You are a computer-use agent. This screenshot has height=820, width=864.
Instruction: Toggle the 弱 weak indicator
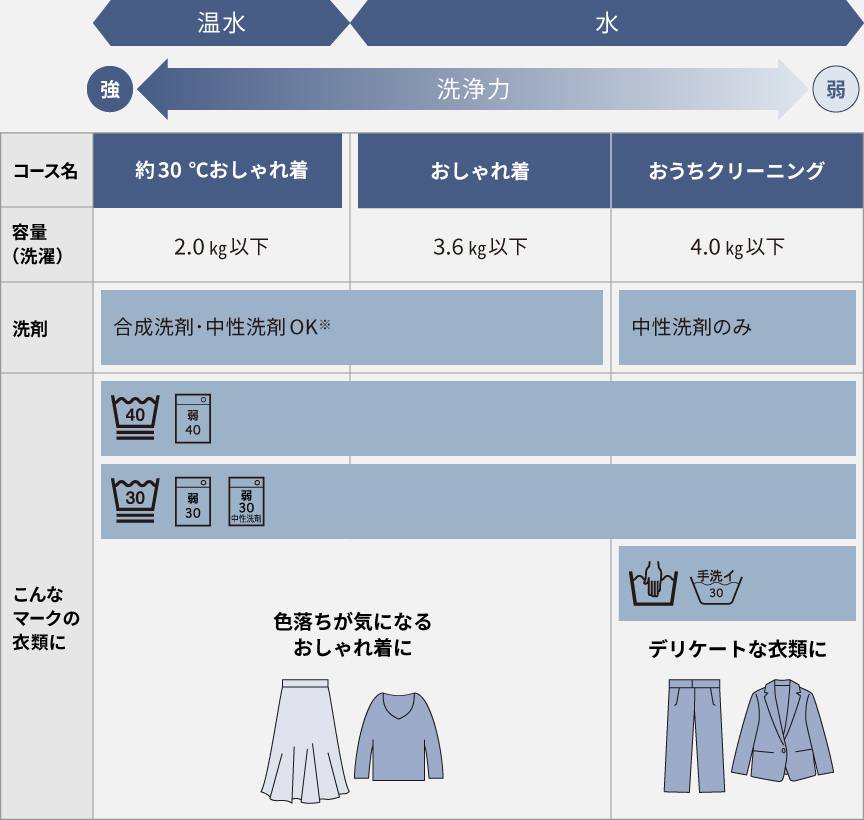click(x=836, y=88)
